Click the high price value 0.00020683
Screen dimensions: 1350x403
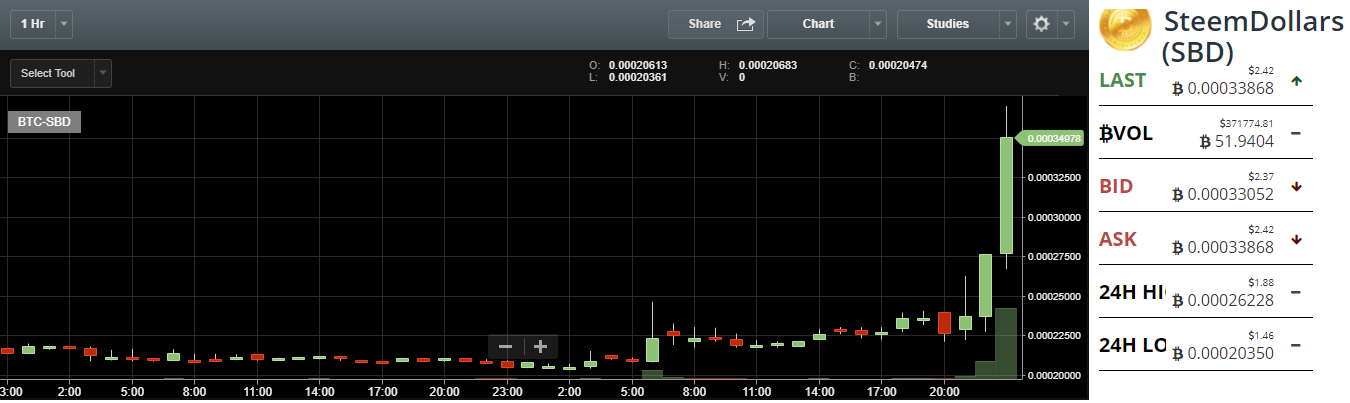tap(768, 65)
